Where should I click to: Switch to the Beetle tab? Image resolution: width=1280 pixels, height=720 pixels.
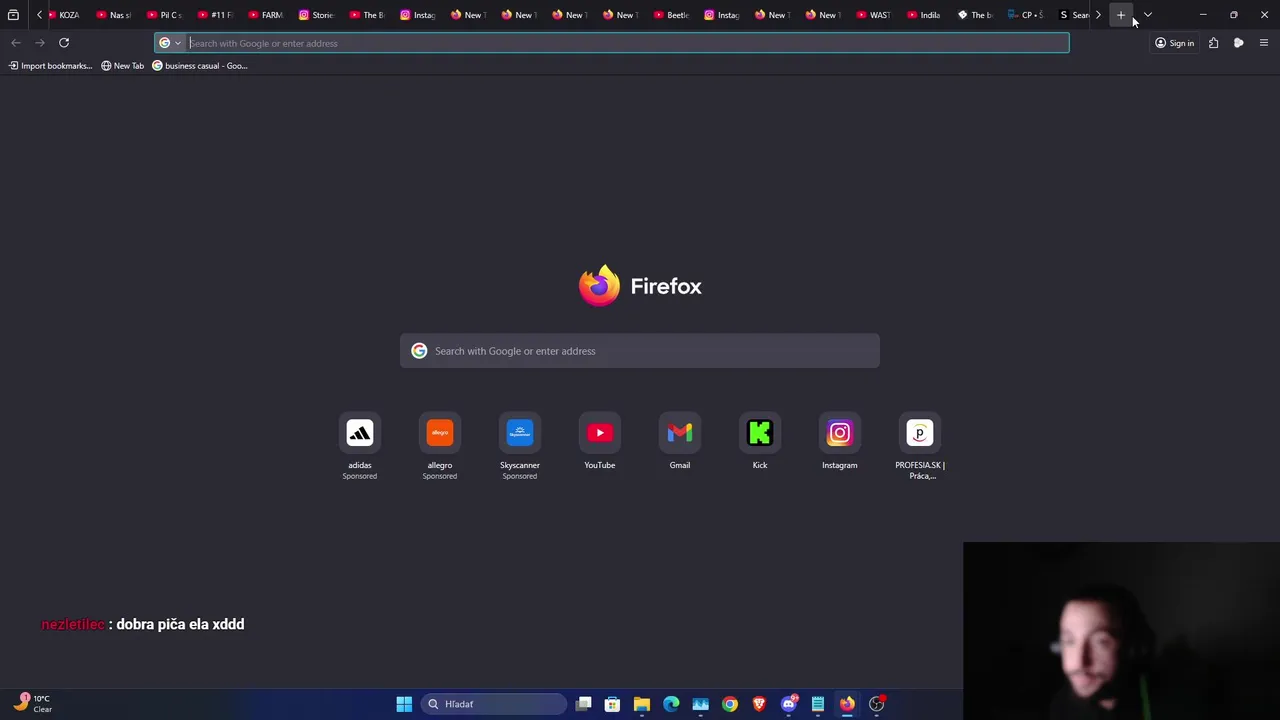pos(673,15)
